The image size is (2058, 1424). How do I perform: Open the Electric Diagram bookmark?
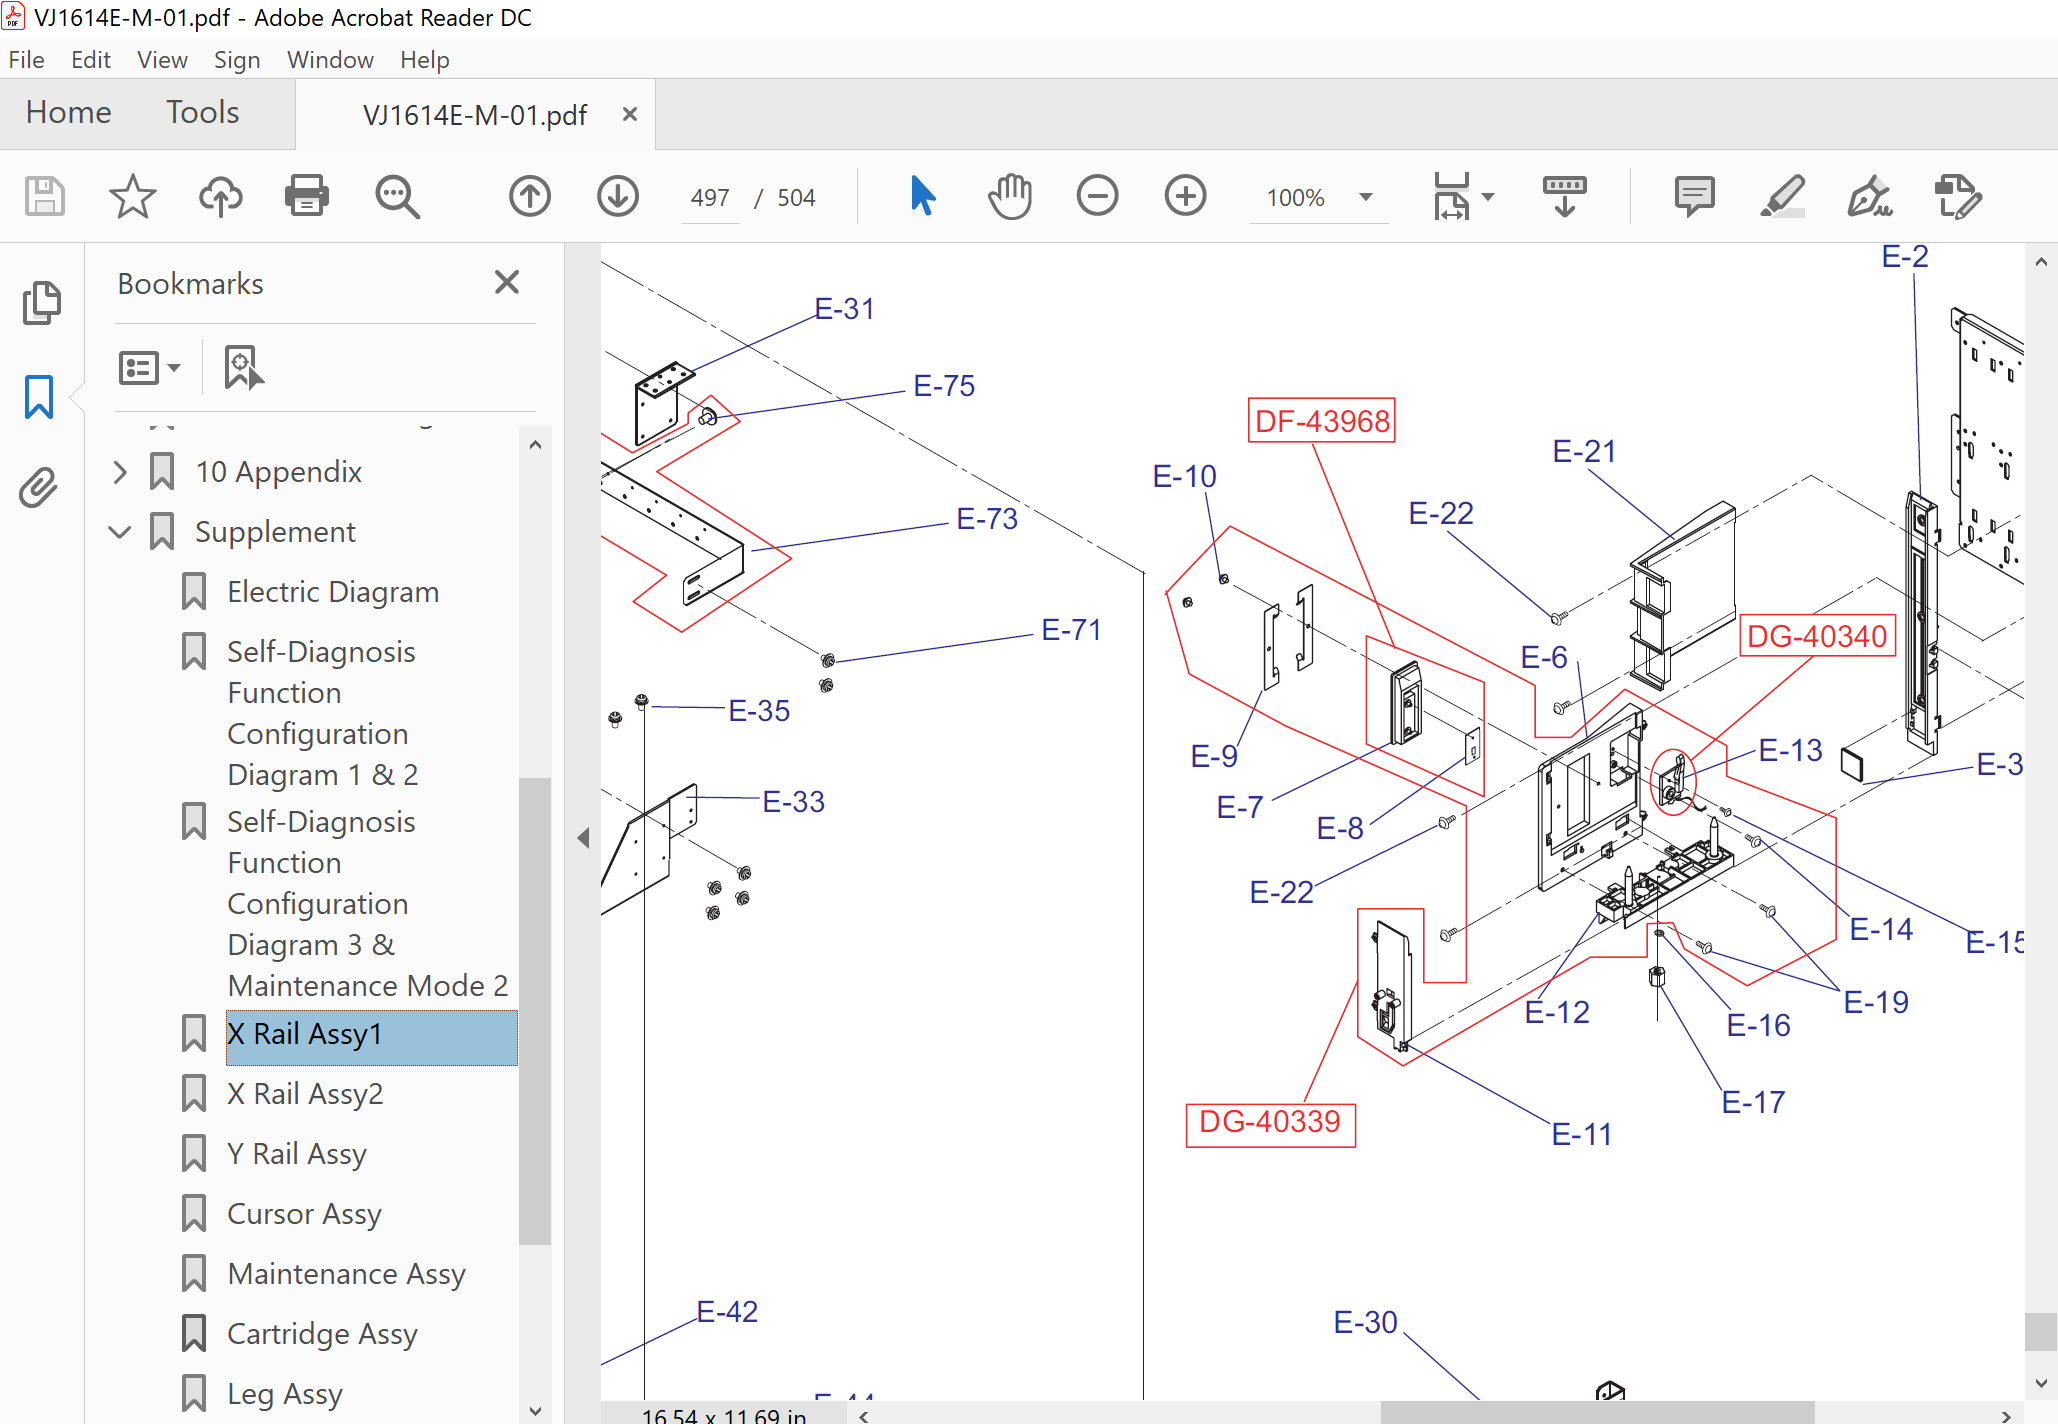tap(333, 592)
